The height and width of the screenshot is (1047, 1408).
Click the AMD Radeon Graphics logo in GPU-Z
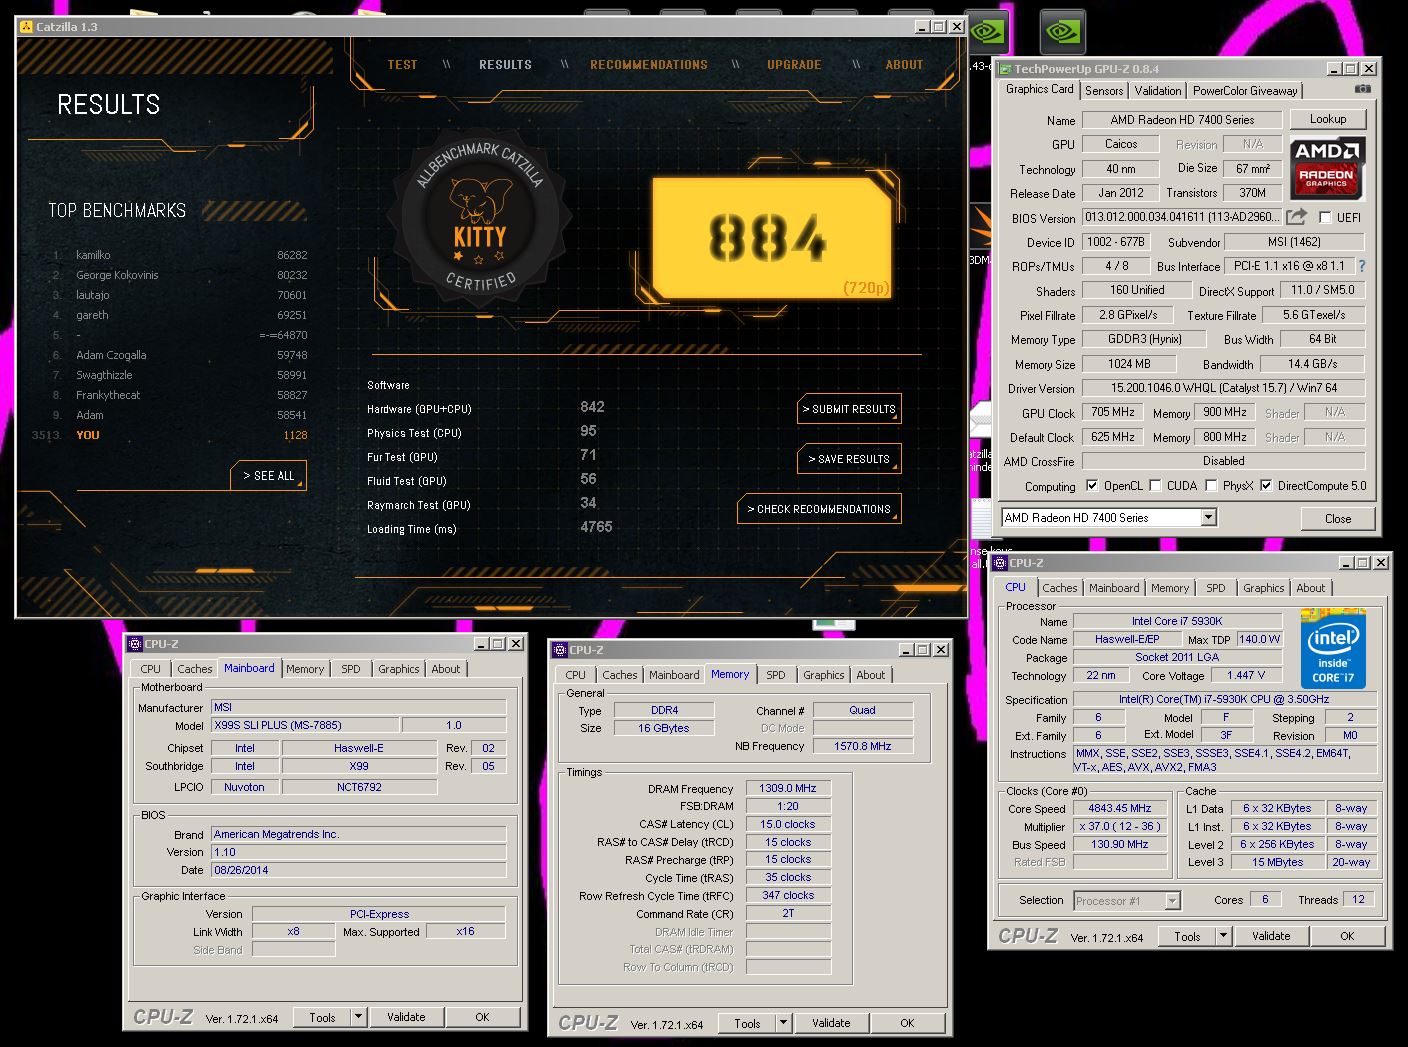[1327, 168]
